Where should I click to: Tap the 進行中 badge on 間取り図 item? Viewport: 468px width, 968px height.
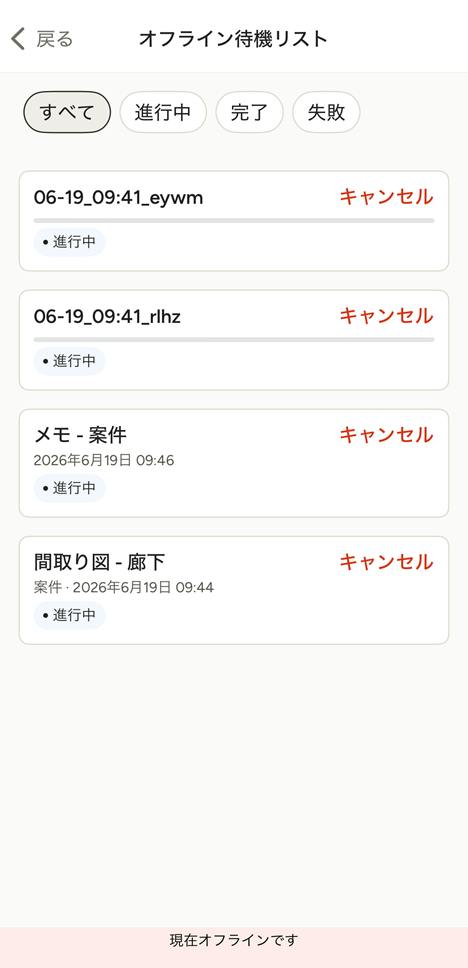pos(70,615)
